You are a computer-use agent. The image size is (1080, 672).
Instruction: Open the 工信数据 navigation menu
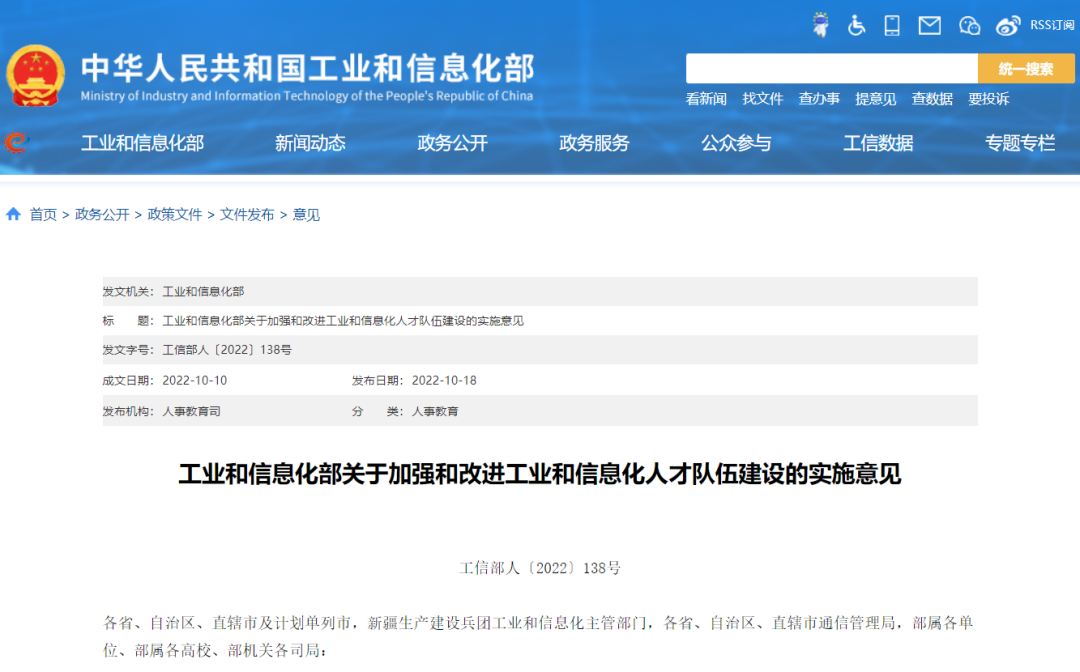[878, 143]
